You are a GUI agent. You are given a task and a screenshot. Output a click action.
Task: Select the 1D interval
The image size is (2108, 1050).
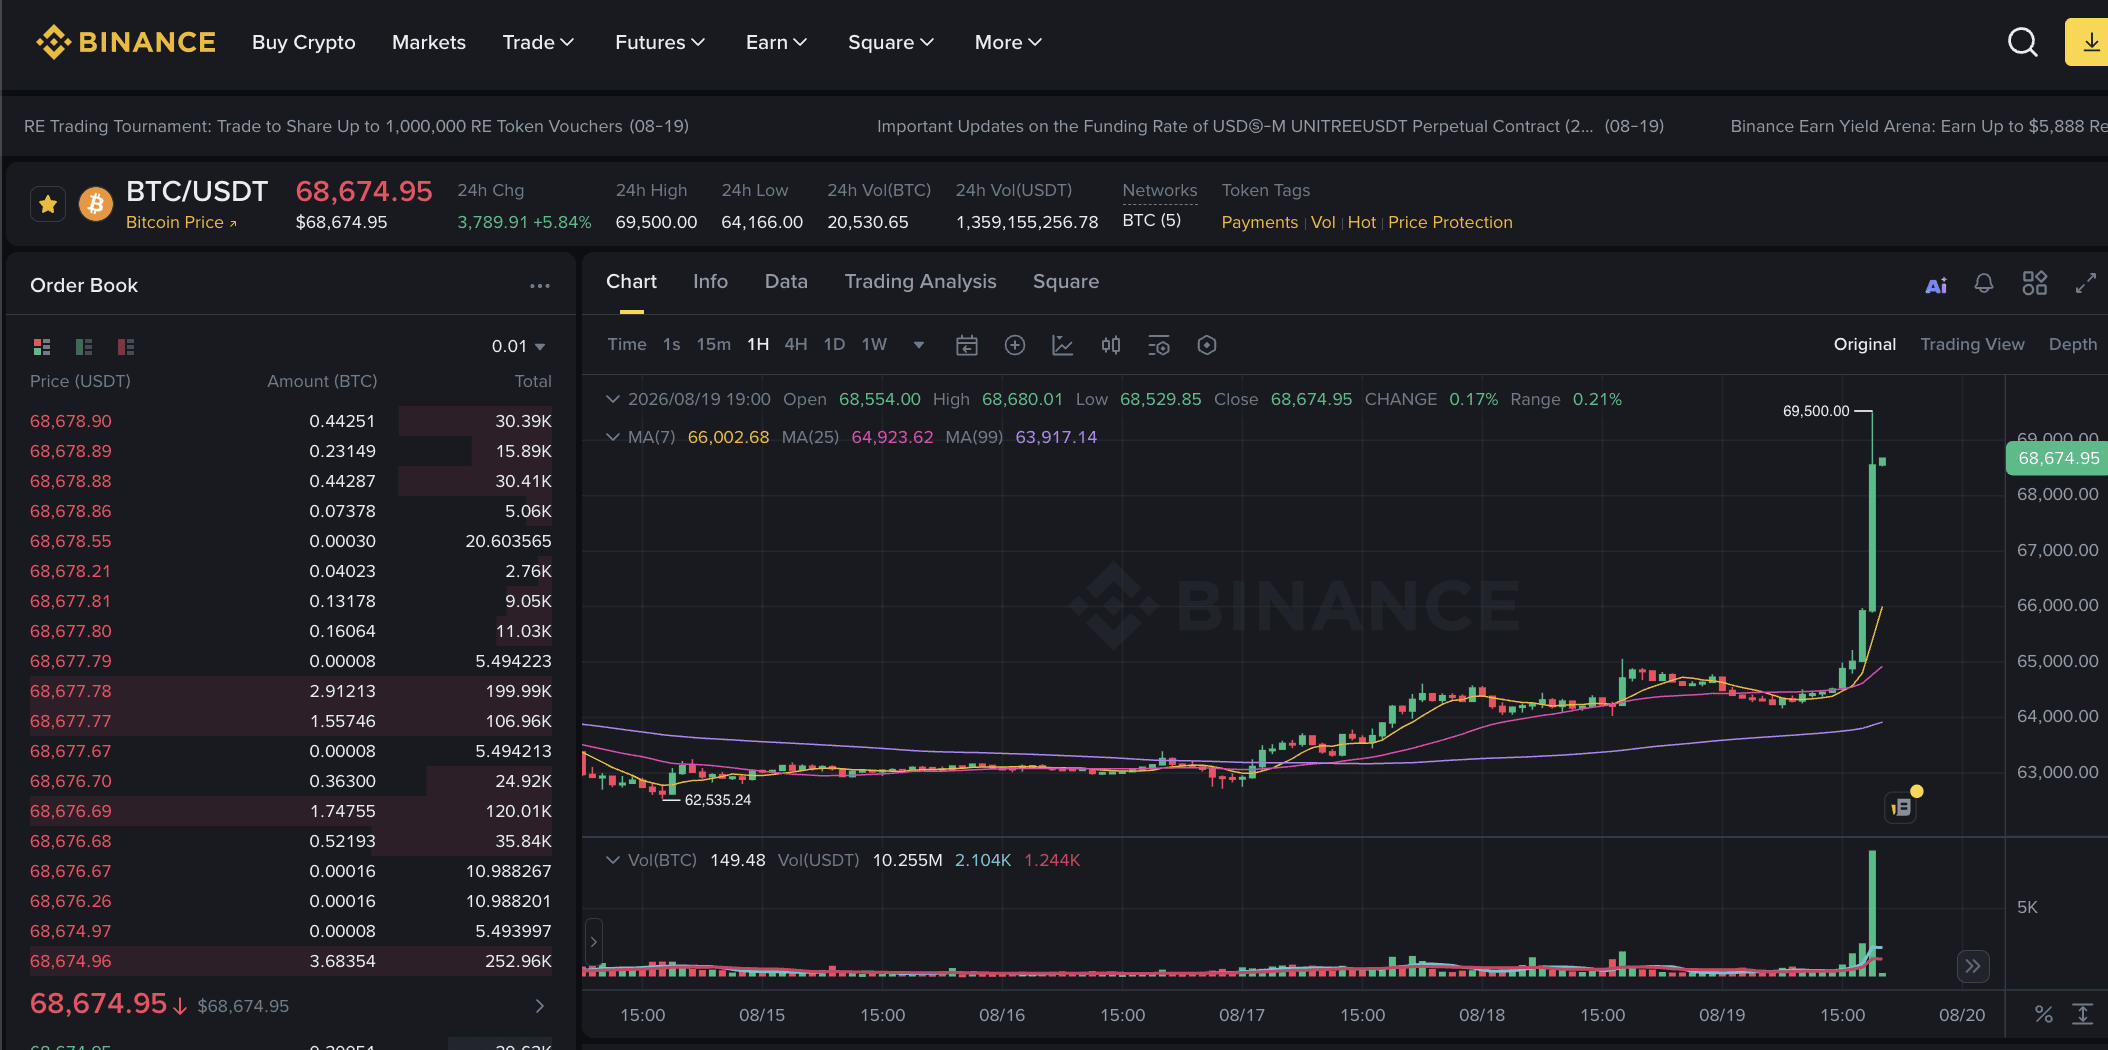834,344
